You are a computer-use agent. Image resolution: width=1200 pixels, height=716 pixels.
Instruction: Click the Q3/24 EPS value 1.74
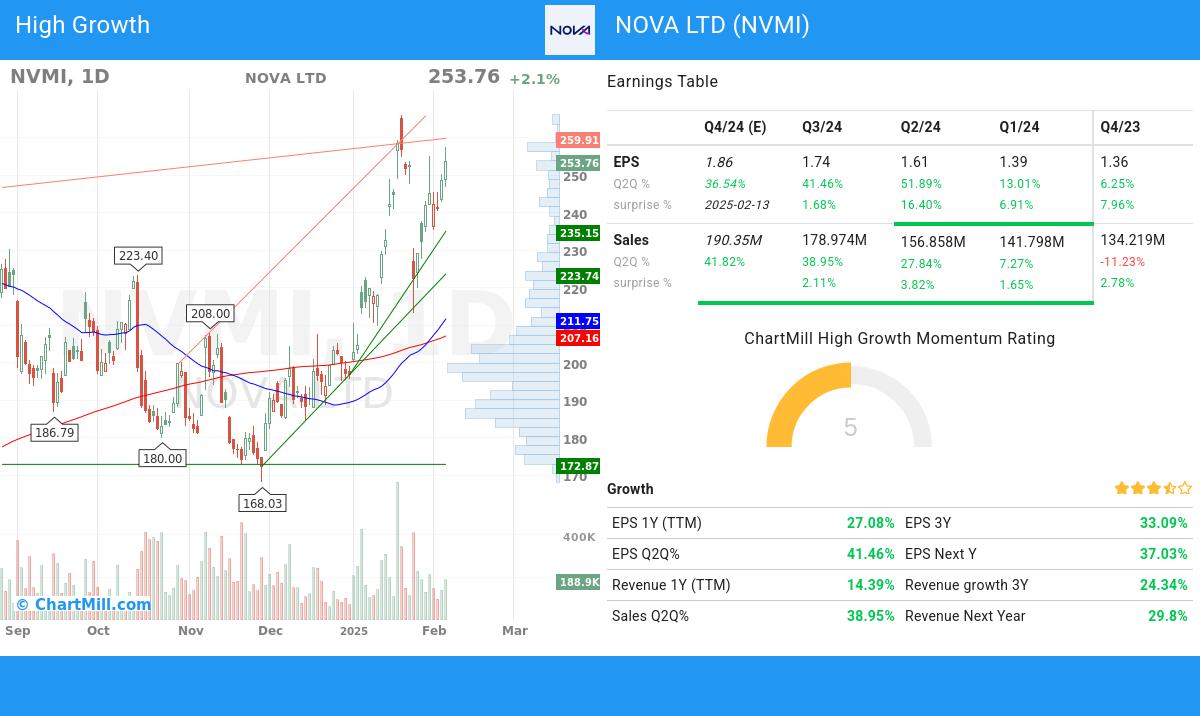coord(816,162)
